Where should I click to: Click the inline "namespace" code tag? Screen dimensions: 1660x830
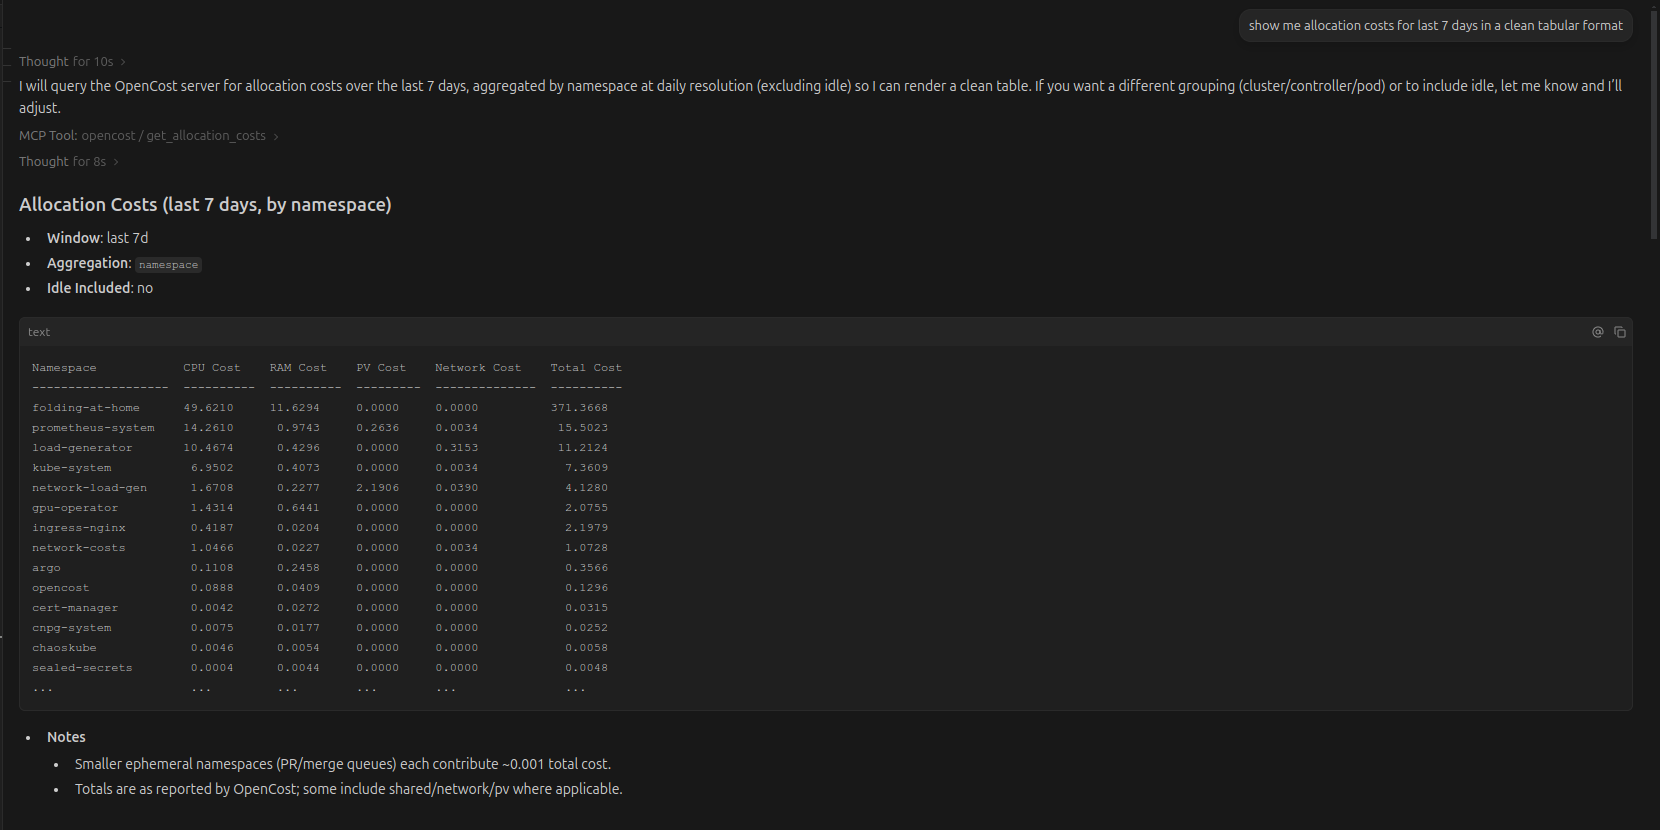click(168, 265)
